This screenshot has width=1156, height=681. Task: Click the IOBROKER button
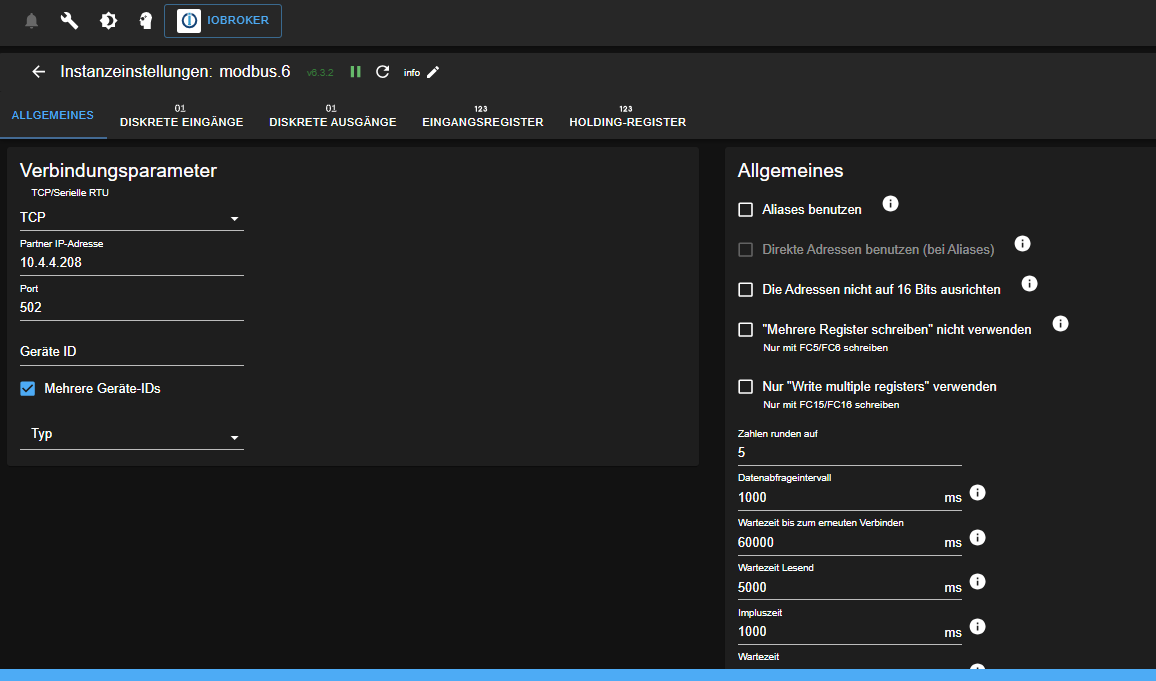click(x=222, y=20)
